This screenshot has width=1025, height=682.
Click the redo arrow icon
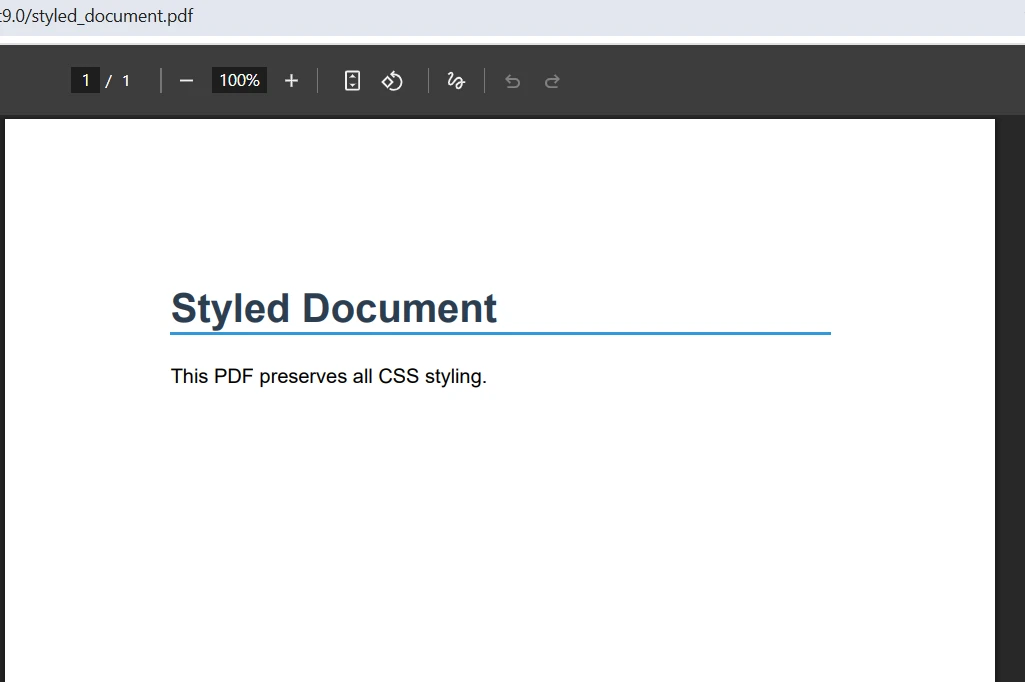click(552, 80)
